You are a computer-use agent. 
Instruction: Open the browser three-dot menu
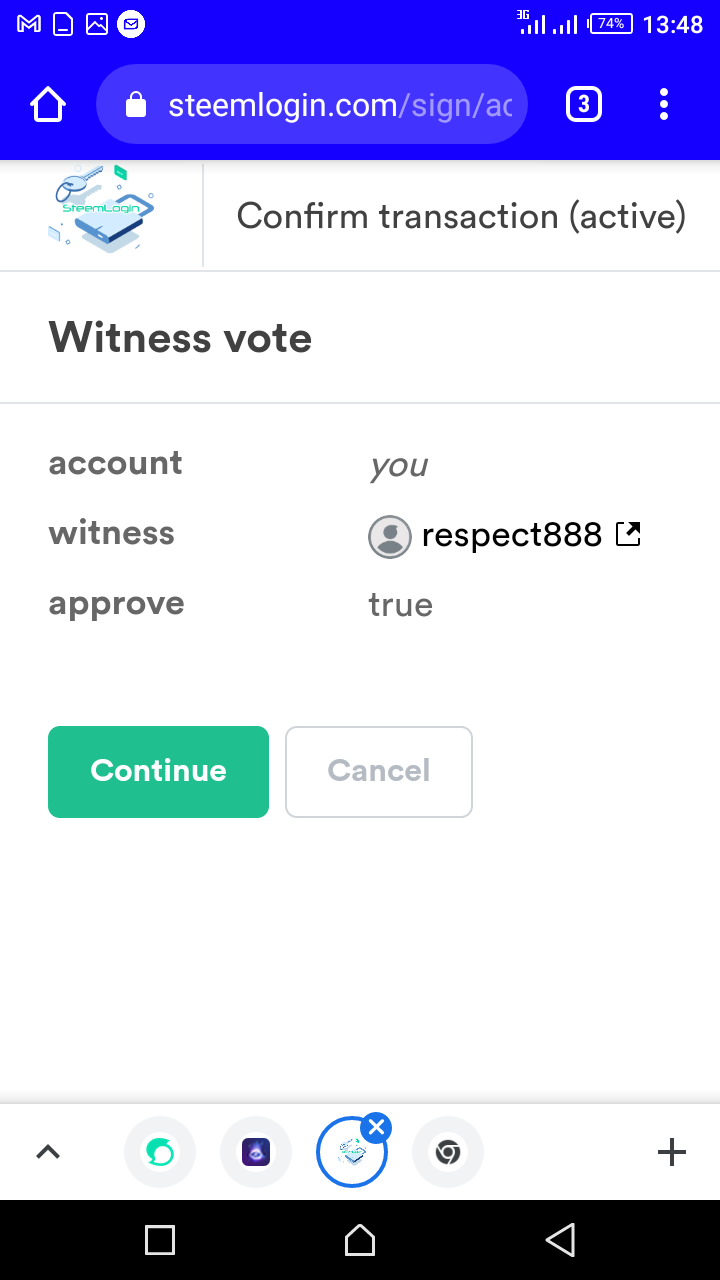pyautogui.click(x=664, y=104)
